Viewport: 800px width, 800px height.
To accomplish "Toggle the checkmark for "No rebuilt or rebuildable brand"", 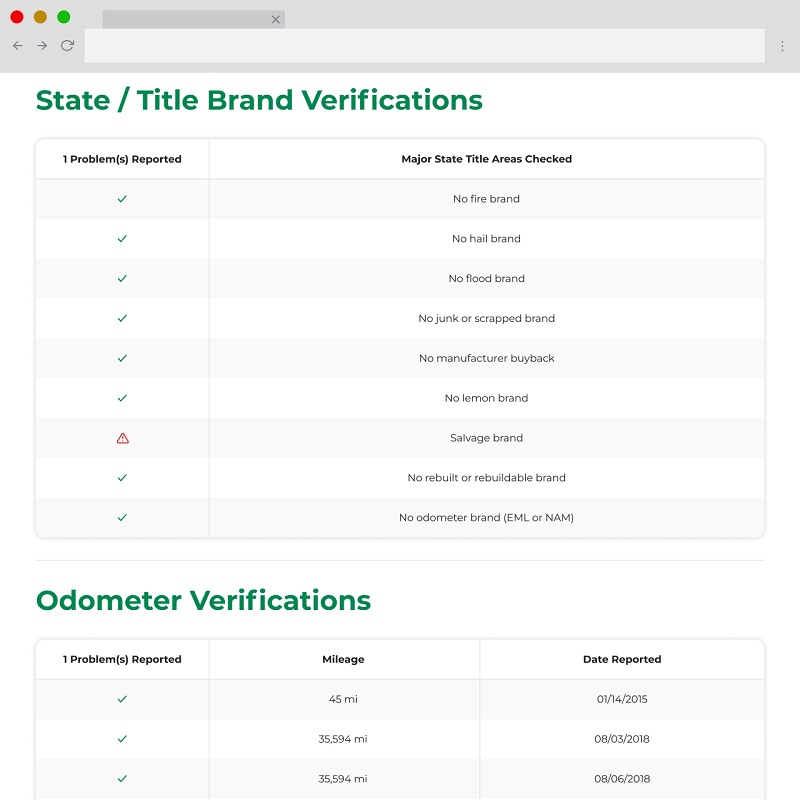I will (x=121, y=478).
